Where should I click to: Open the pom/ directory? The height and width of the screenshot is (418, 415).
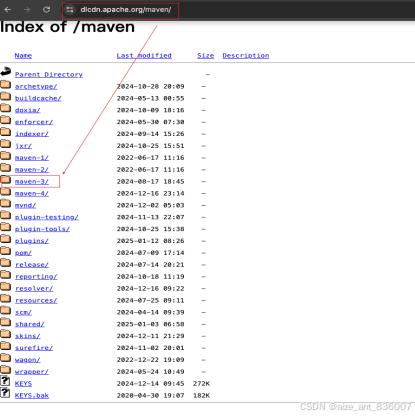23,253
